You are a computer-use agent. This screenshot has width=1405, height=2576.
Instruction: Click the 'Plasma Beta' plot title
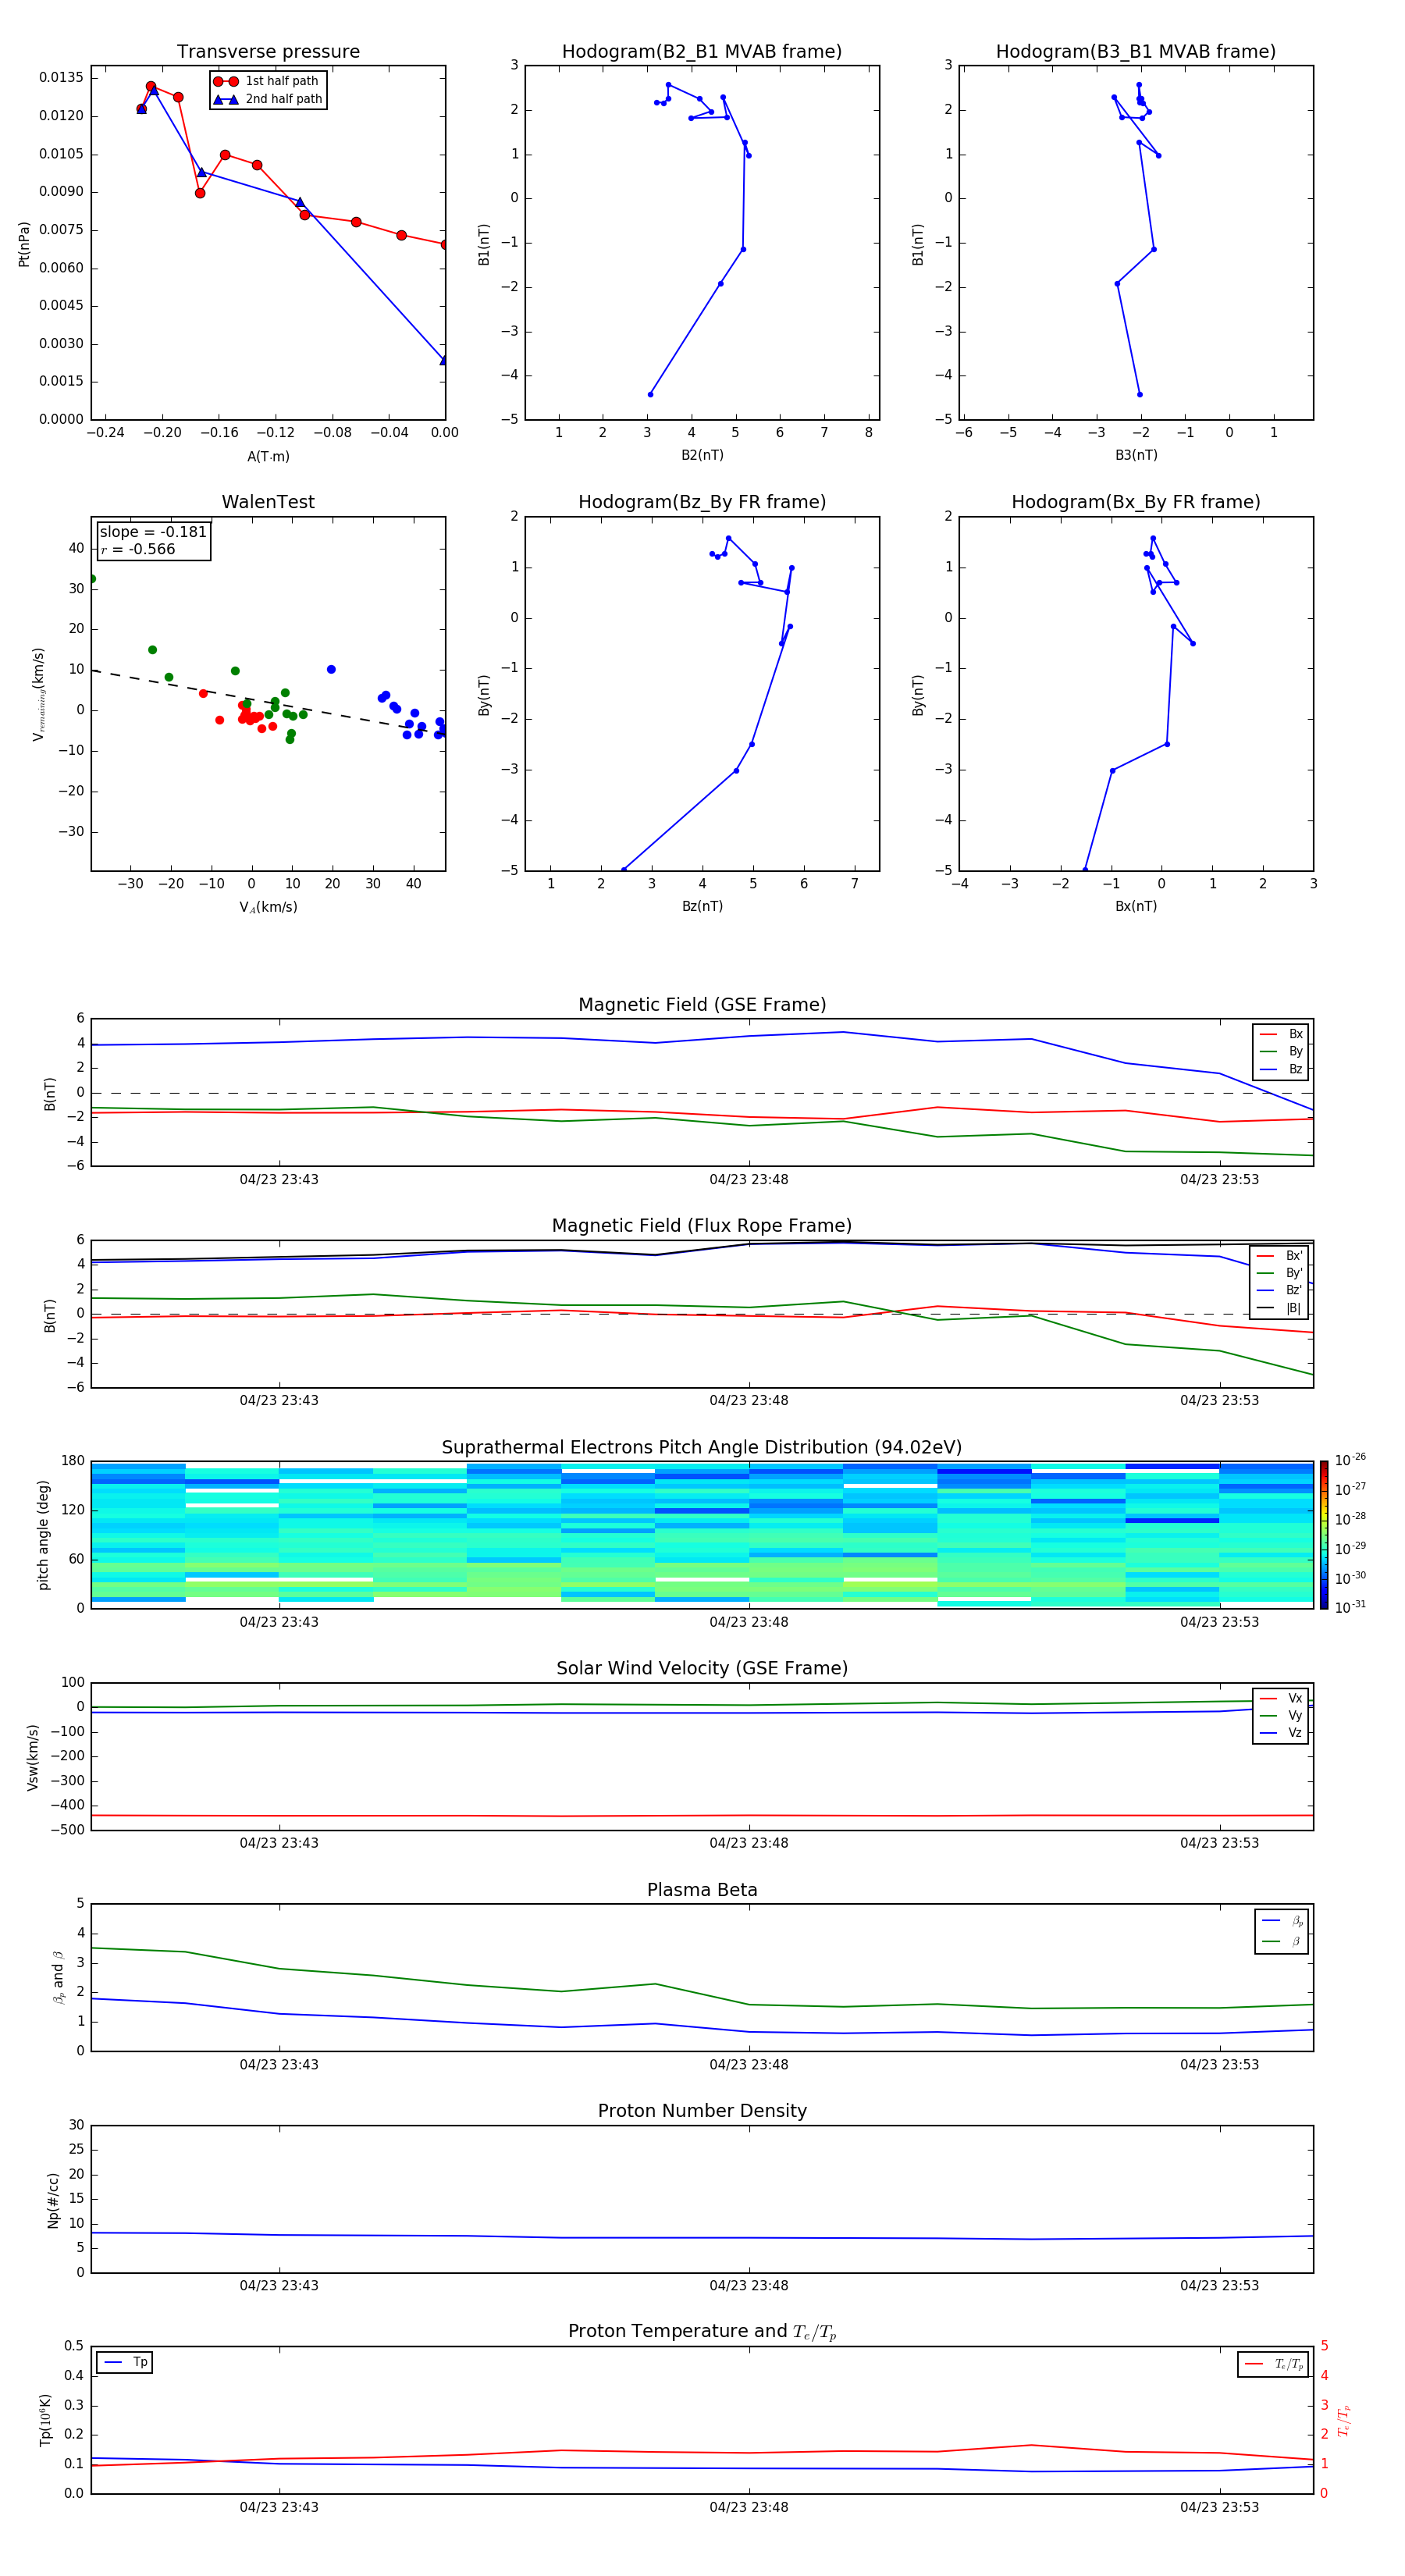click(x=702, y=1890)
